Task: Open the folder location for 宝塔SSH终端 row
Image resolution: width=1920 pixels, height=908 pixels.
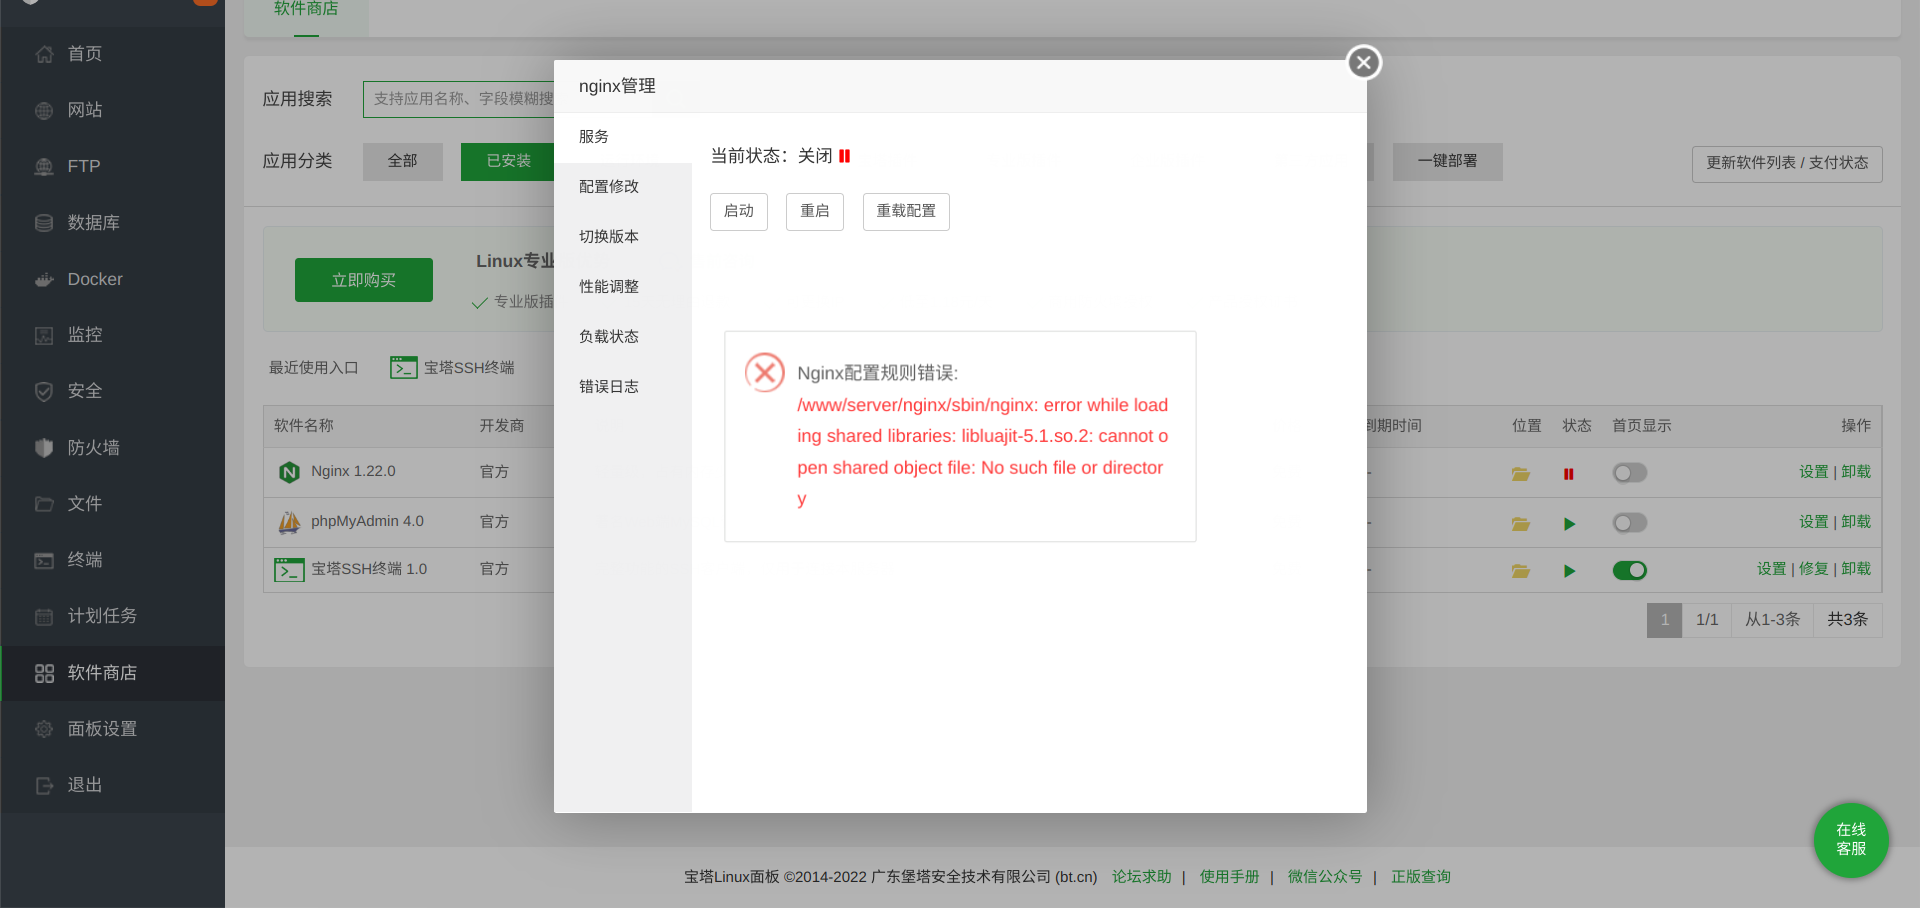Action: (x=1521, y=571)
